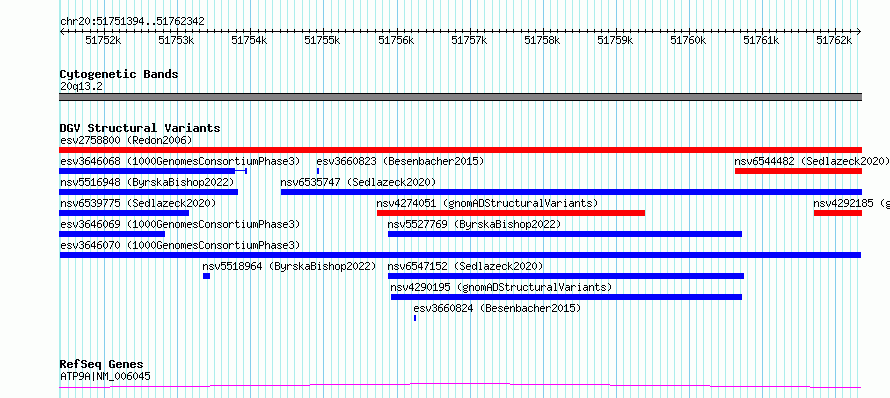Click blue bar under esv3646069
890x398 pixels.
[112, 233]
